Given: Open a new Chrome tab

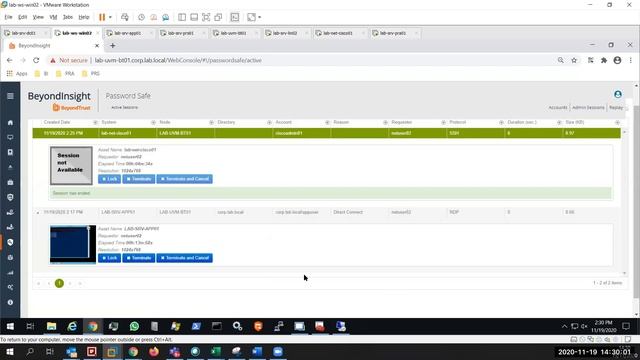Looking at the screenshot, I should pyautogui.click(x=113, y=46).
